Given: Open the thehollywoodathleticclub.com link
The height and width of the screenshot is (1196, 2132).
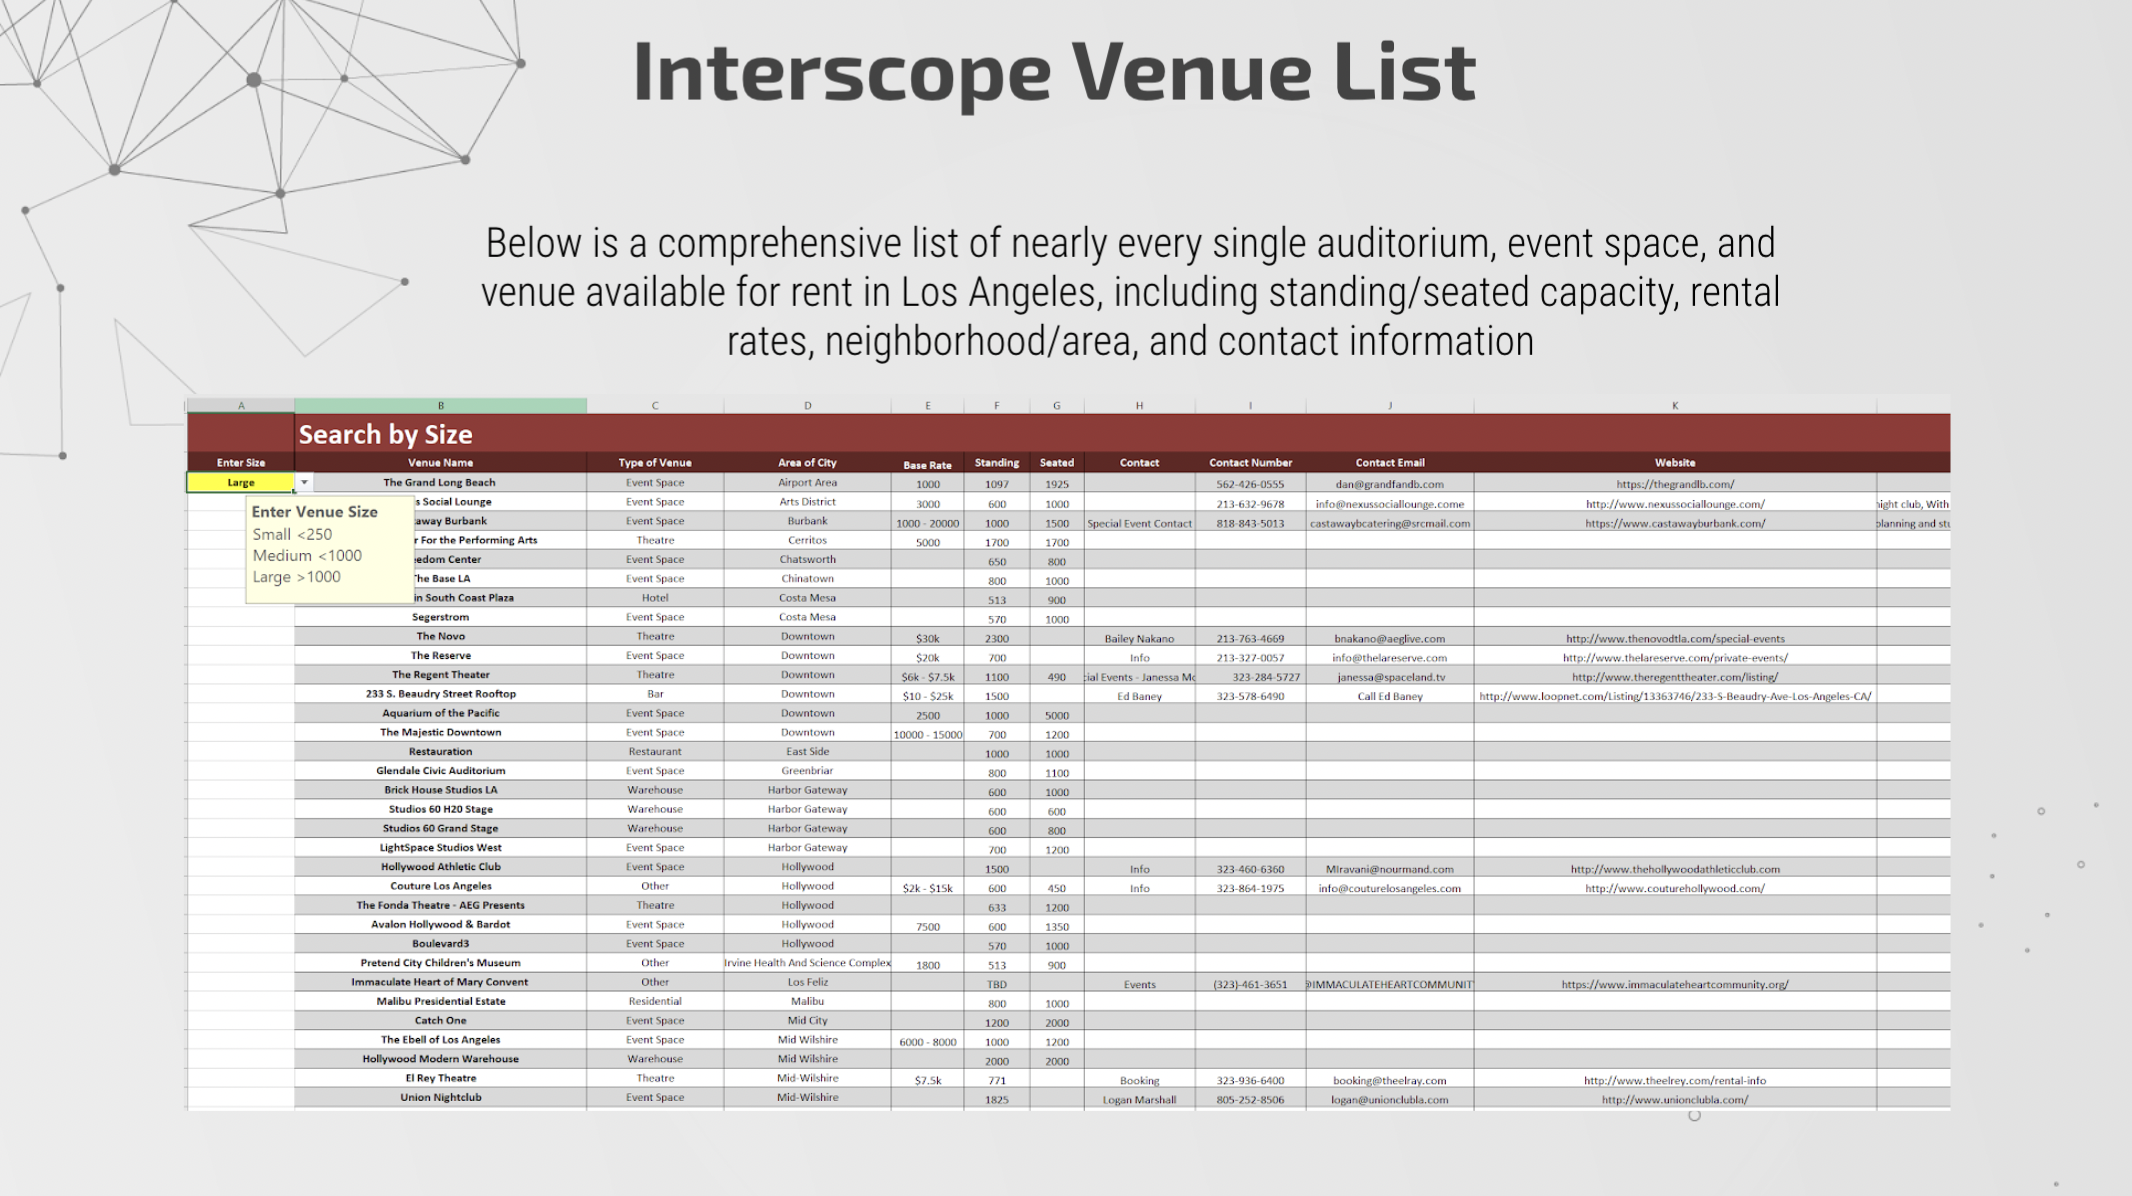Looking at the screenshot, I should click(x=1675, y=869).
